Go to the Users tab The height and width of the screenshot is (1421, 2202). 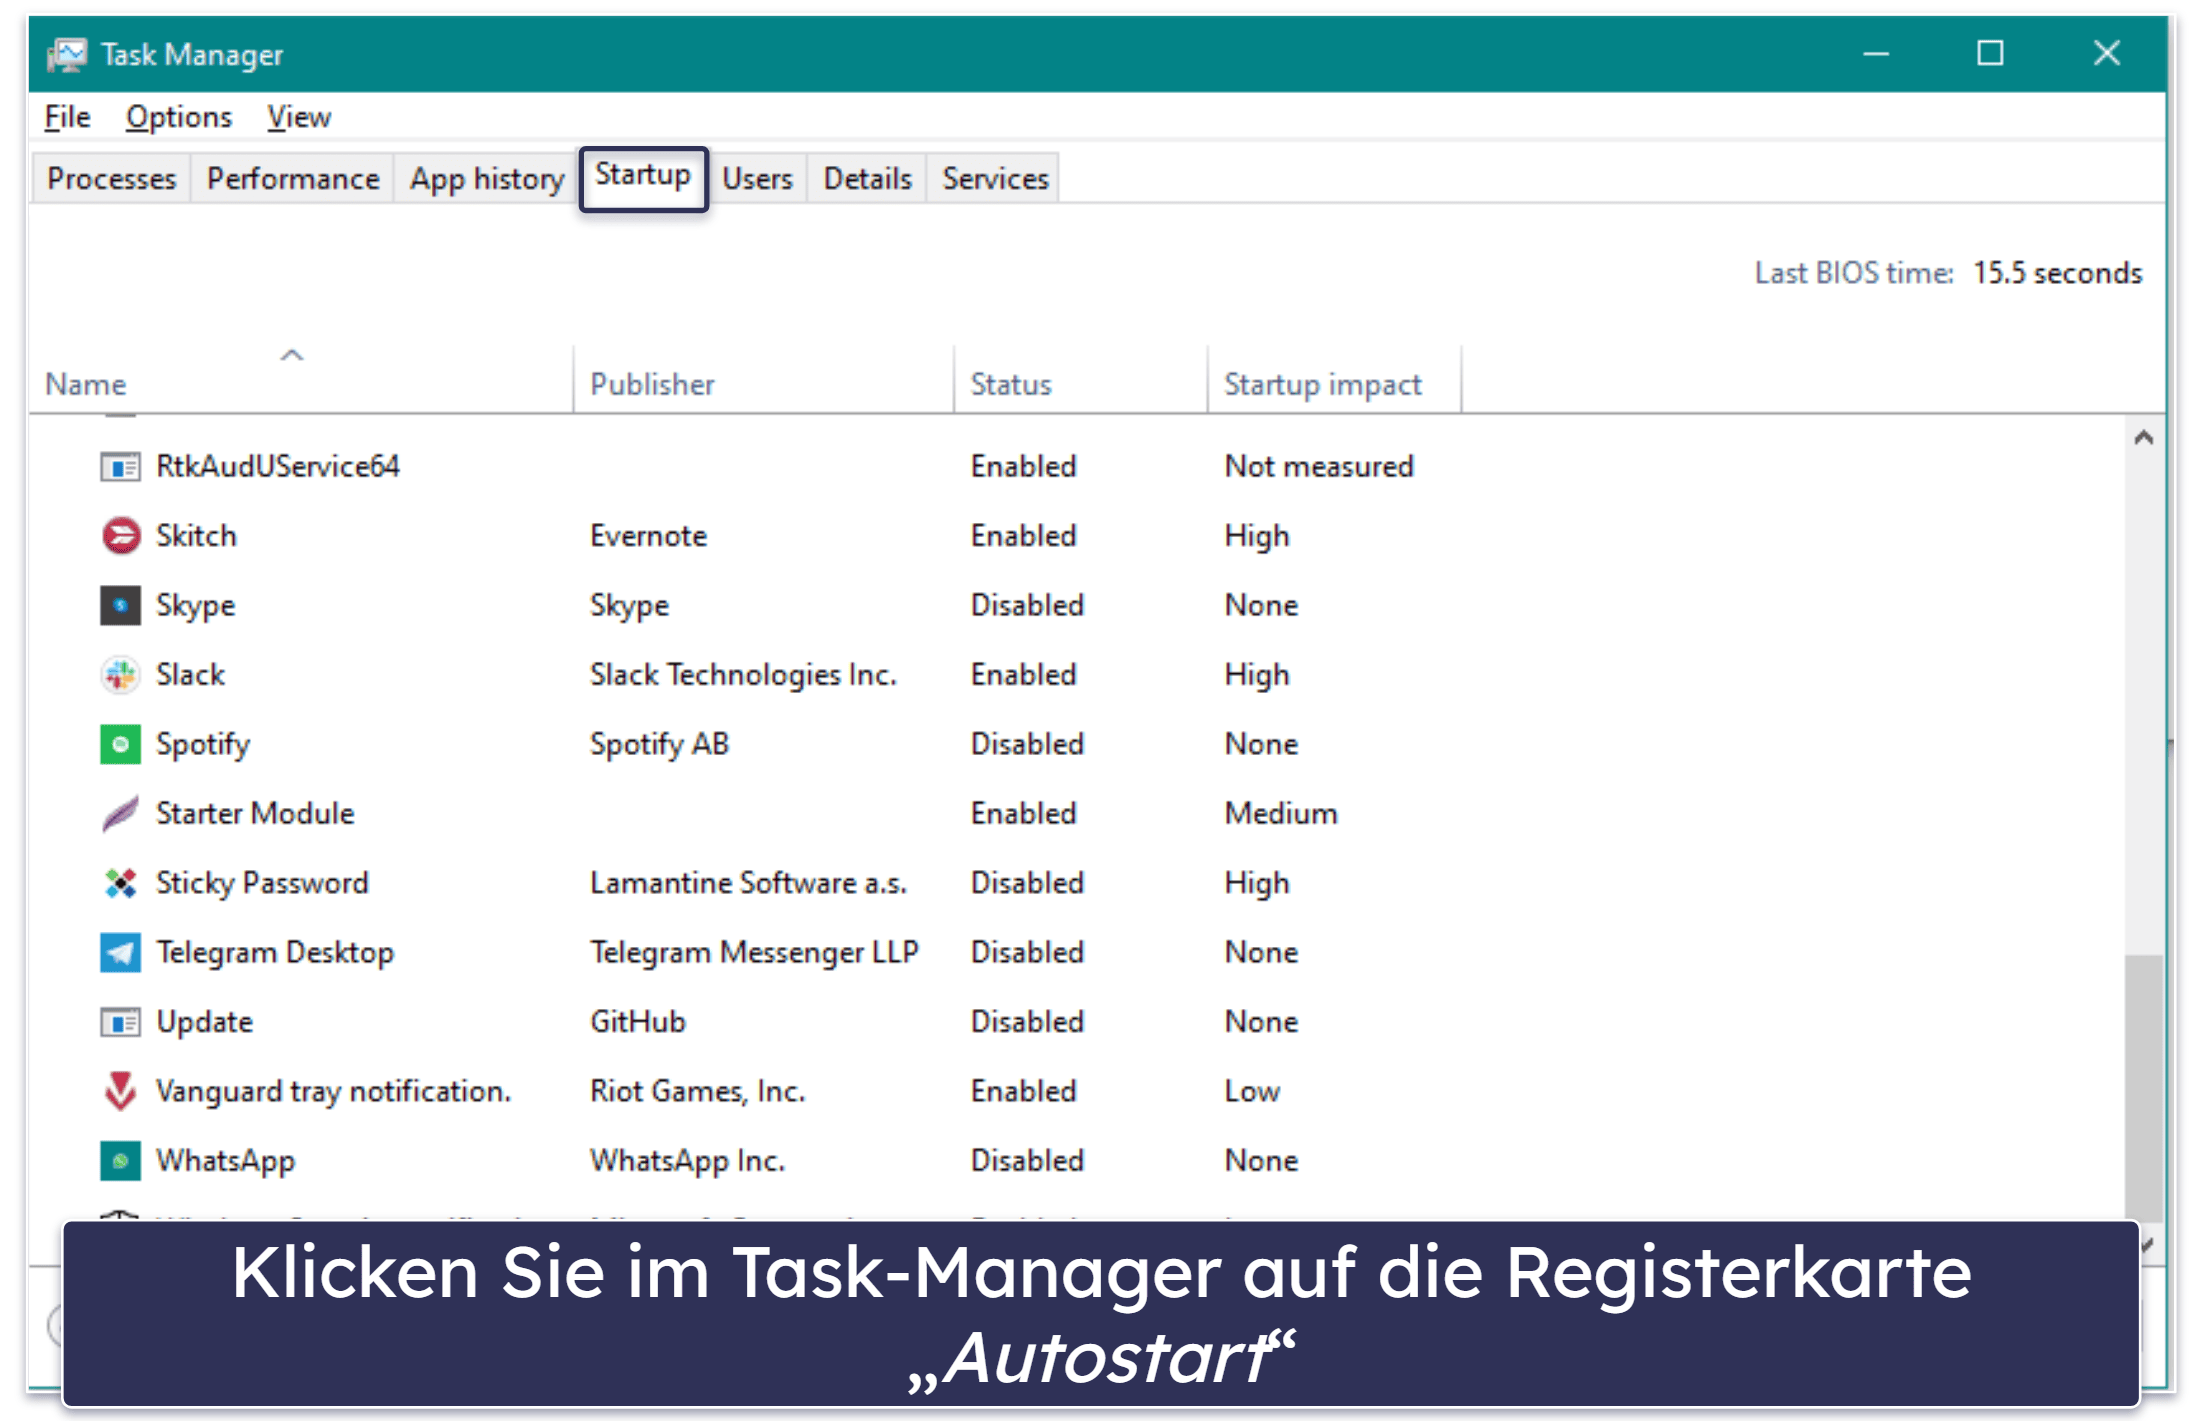coord(757,179)
